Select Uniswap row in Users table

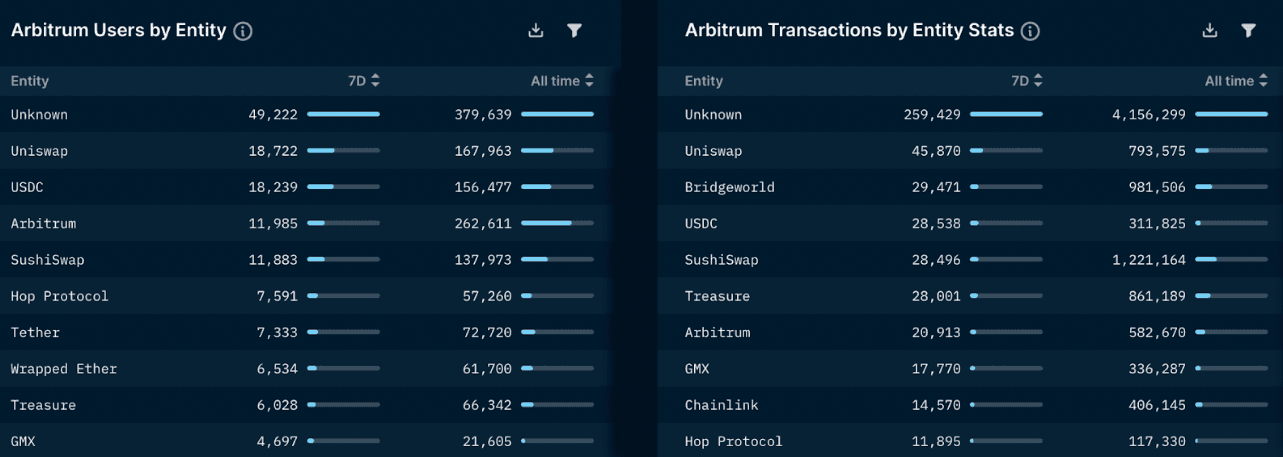tap(39, 151)
